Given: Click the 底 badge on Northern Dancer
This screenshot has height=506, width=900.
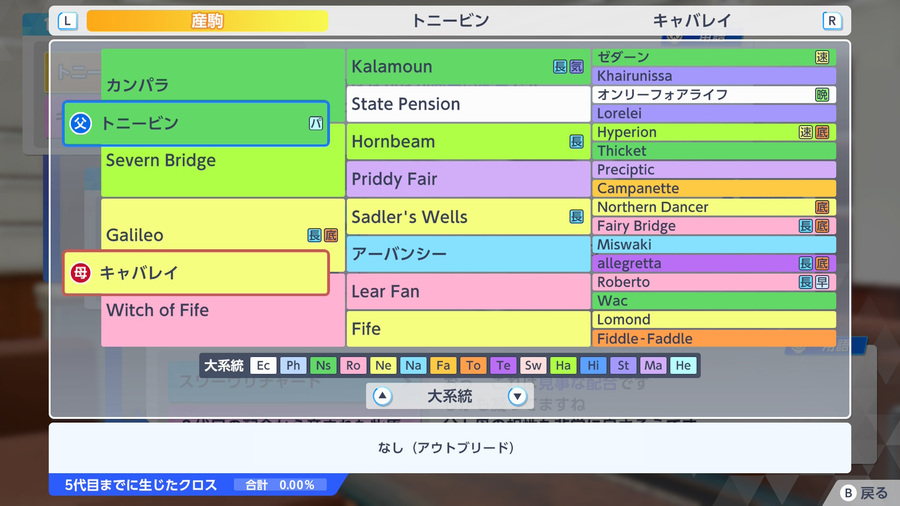Looking at the screenshot, I should pyautogui.click(x=822, y=207).
